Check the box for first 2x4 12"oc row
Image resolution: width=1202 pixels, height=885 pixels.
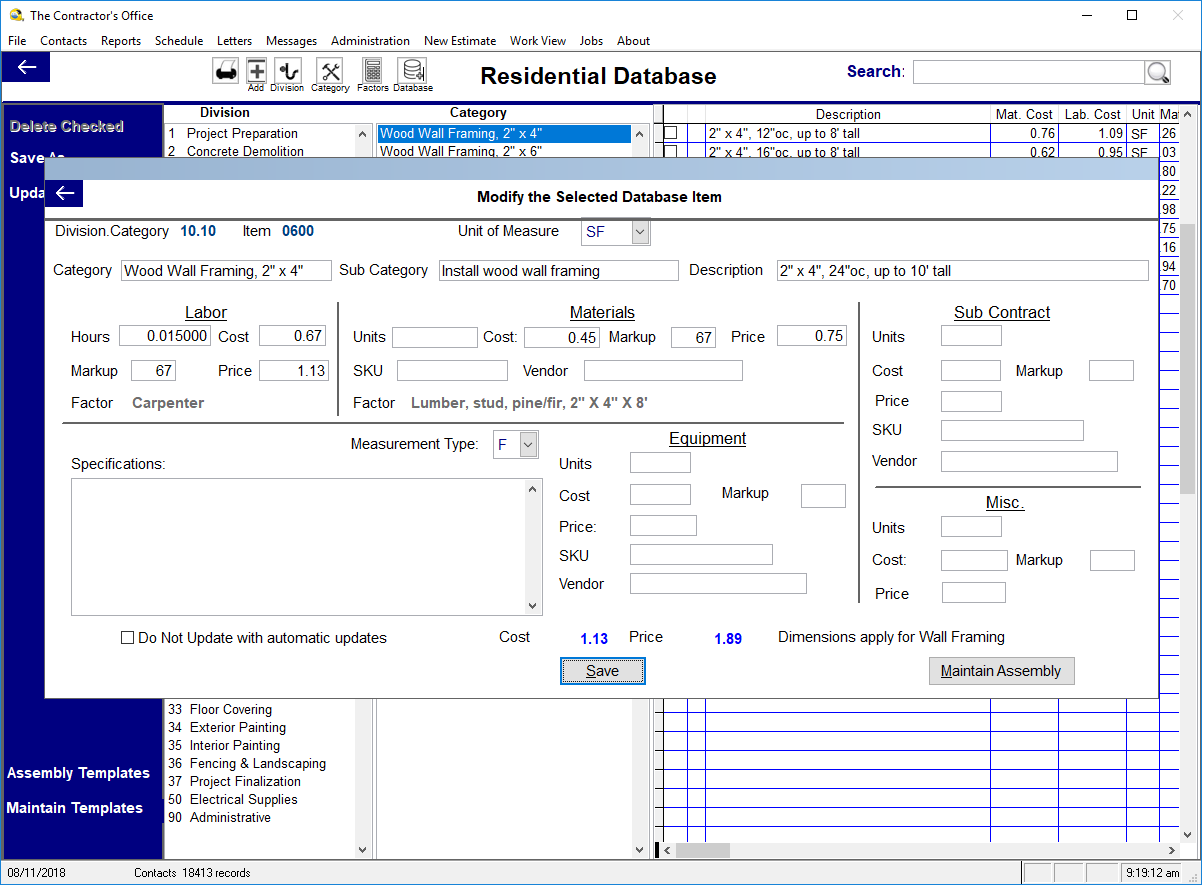[671, 133]
